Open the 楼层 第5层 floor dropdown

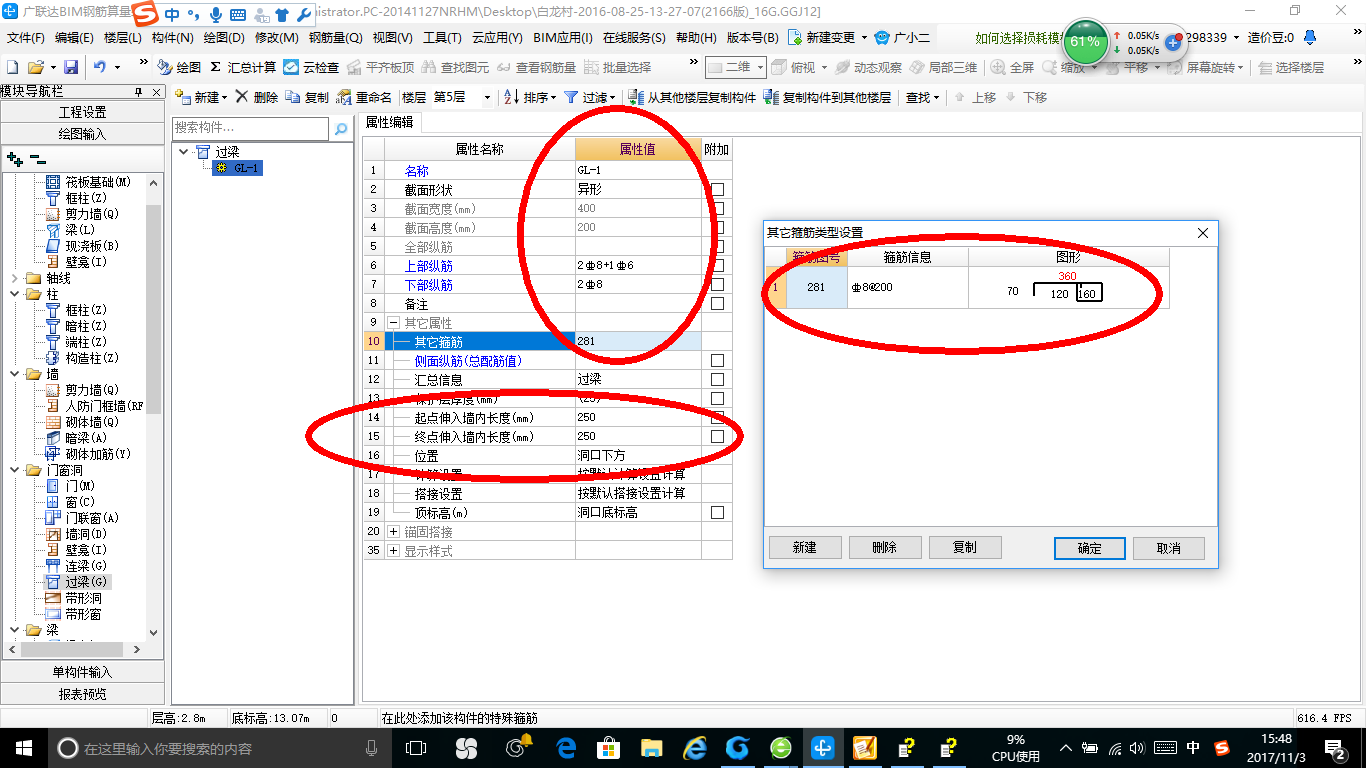pos(487,98)
